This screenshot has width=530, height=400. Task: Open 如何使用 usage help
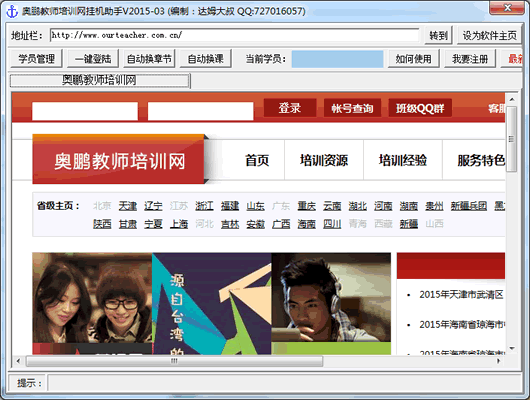(x=413, y=58)
